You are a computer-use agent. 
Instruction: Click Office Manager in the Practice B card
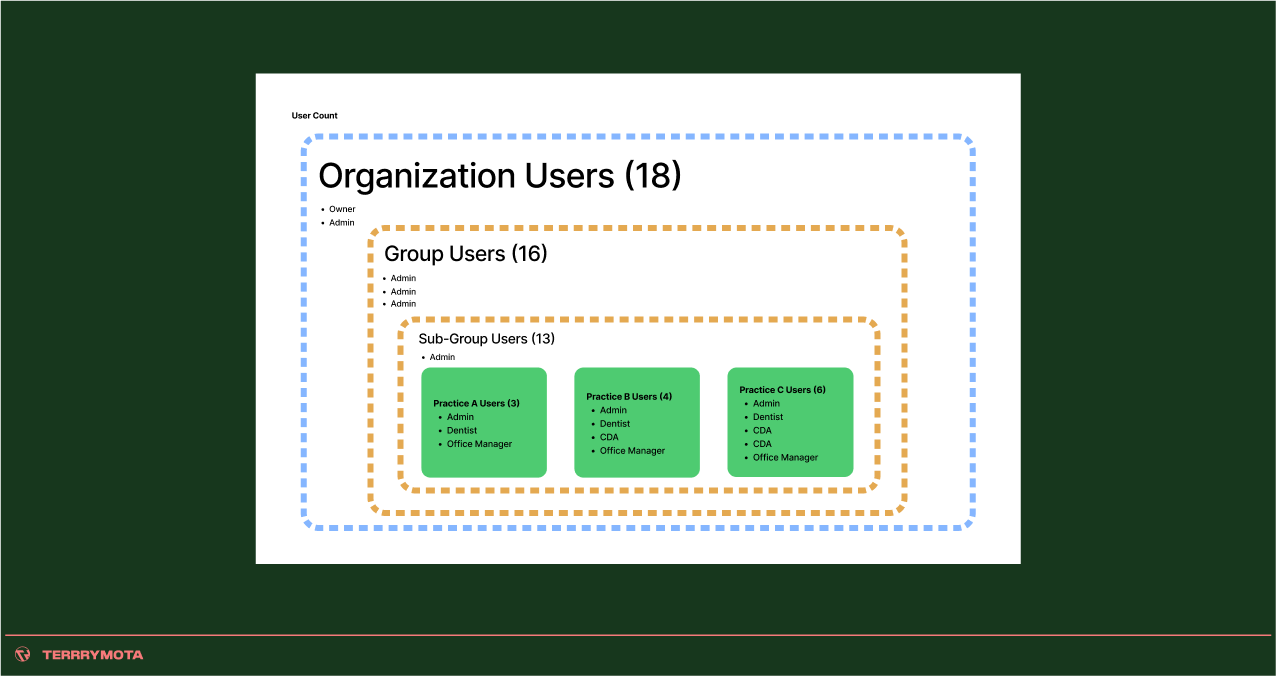tap(632, 451)
